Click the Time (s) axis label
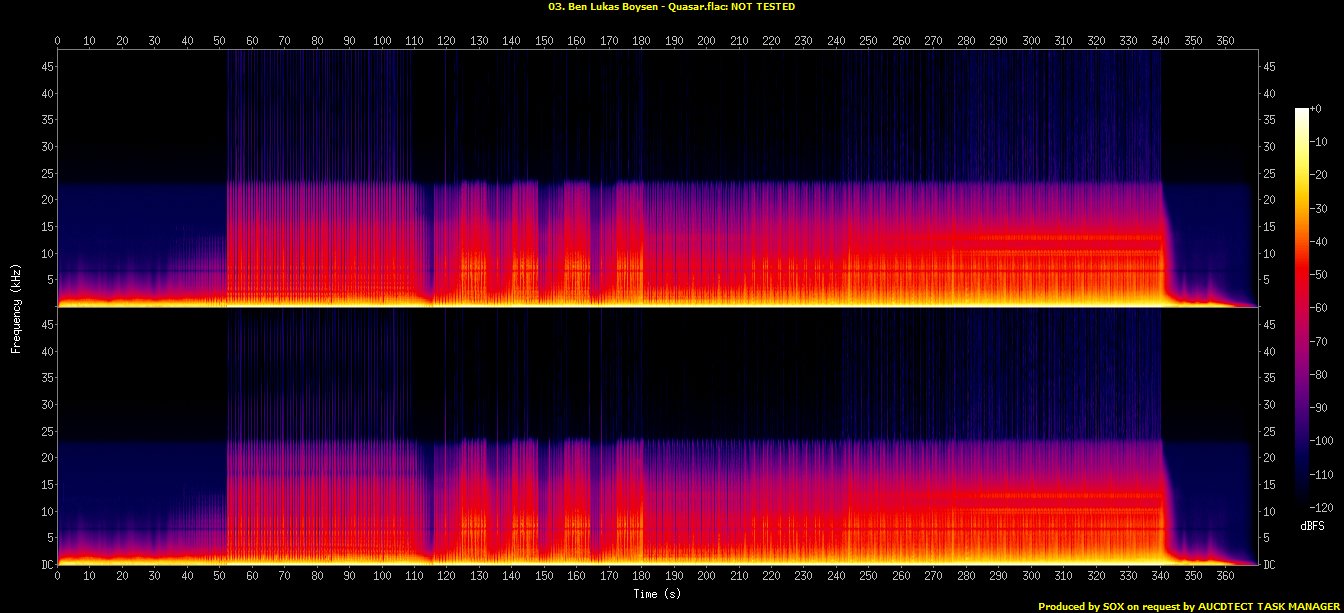 coord(656,594)
